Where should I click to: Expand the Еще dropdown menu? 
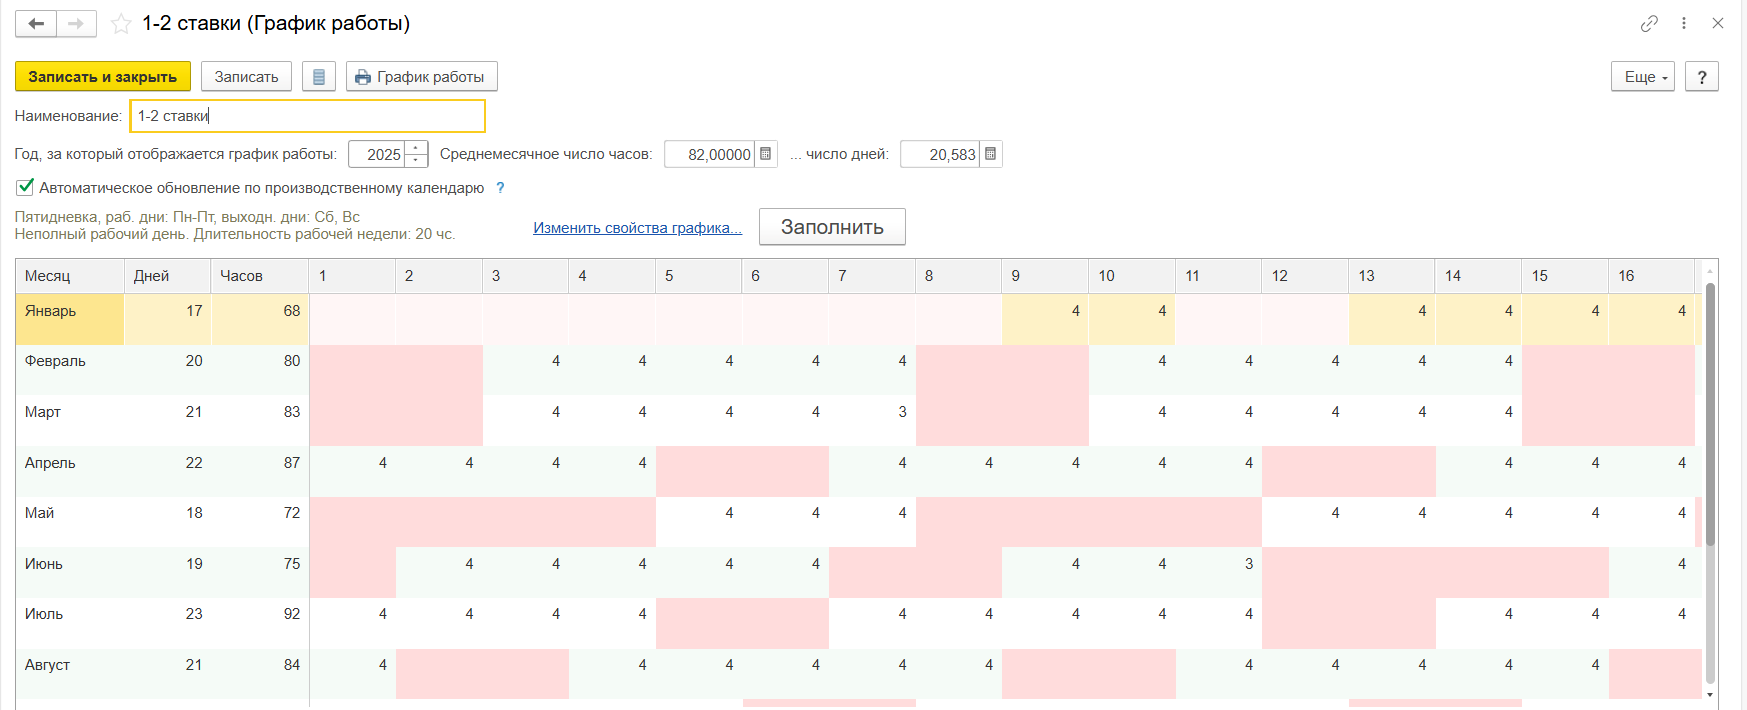pyautogui.click(x=1642, y=77)
